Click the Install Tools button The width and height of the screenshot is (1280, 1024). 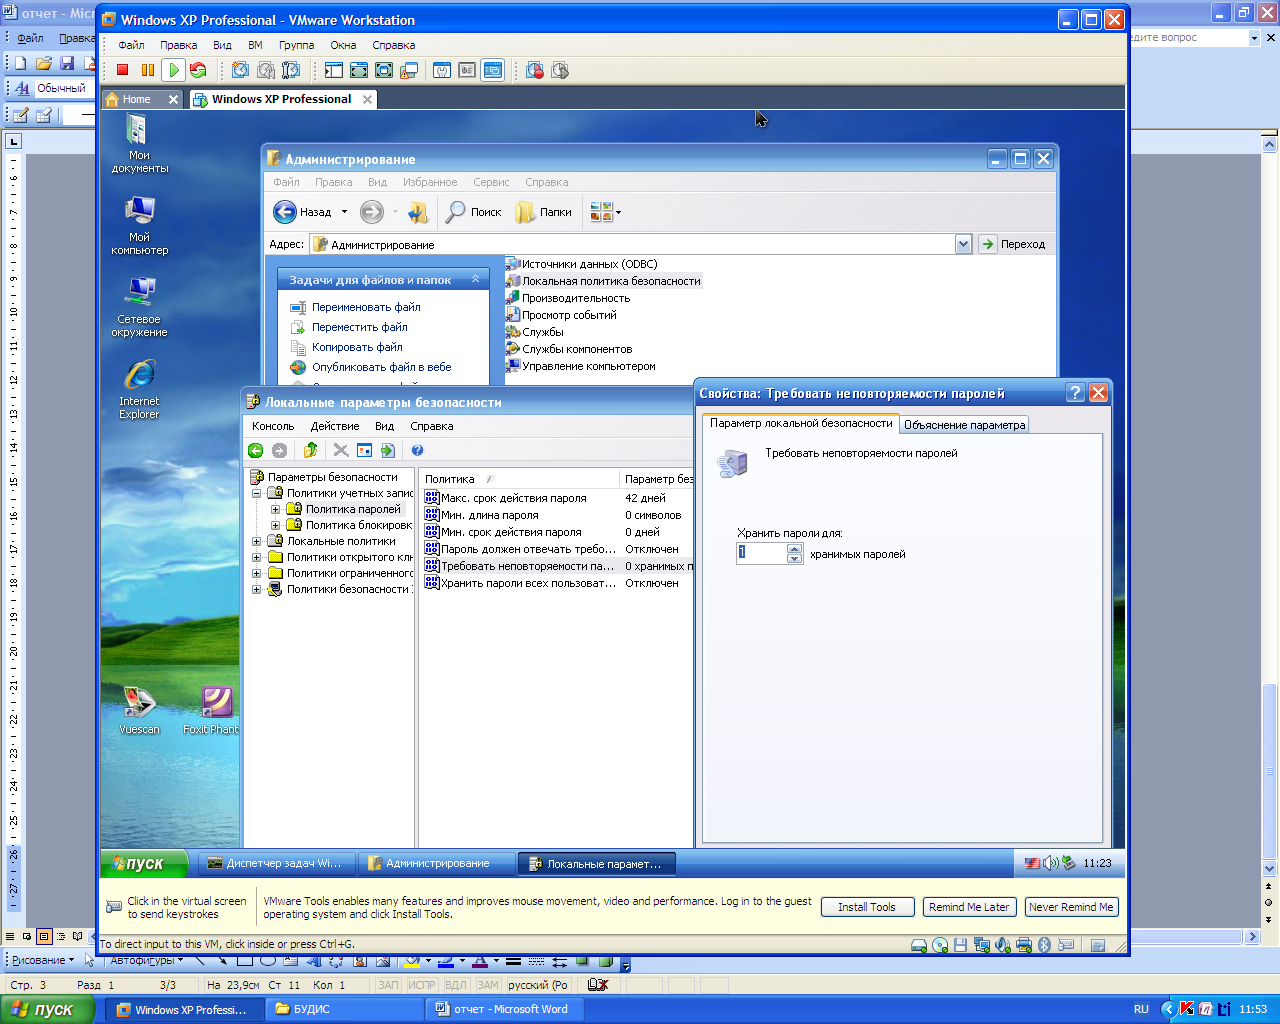click(867, 907)
